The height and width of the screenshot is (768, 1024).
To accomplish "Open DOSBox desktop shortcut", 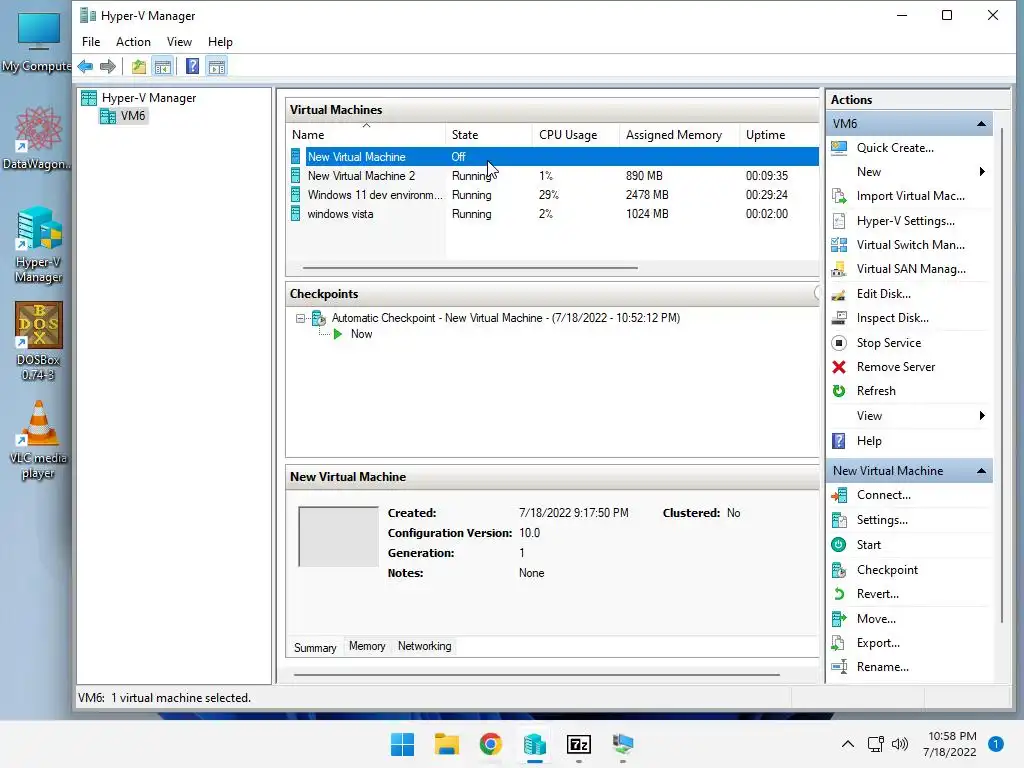I will tap(39, 341).
